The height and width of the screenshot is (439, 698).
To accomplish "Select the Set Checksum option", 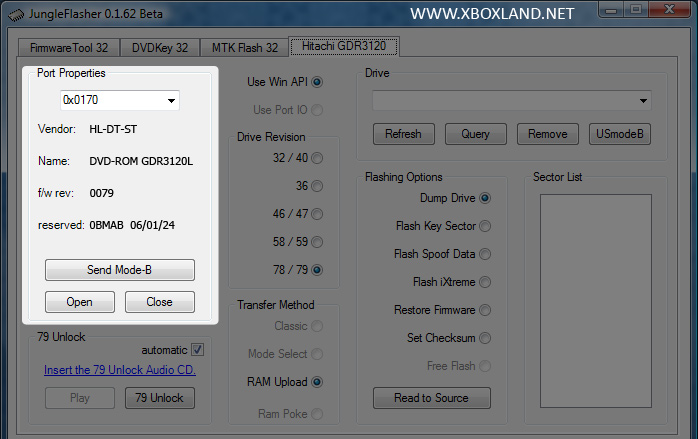I will coord(485,338).
